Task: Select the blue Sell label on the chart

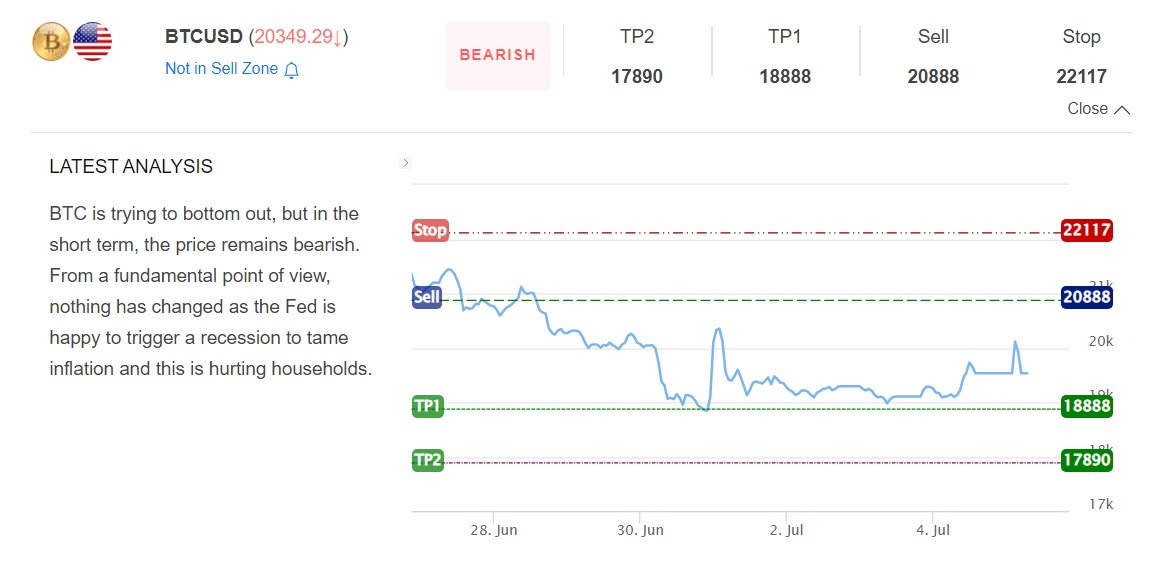Action: coord(427,298)
